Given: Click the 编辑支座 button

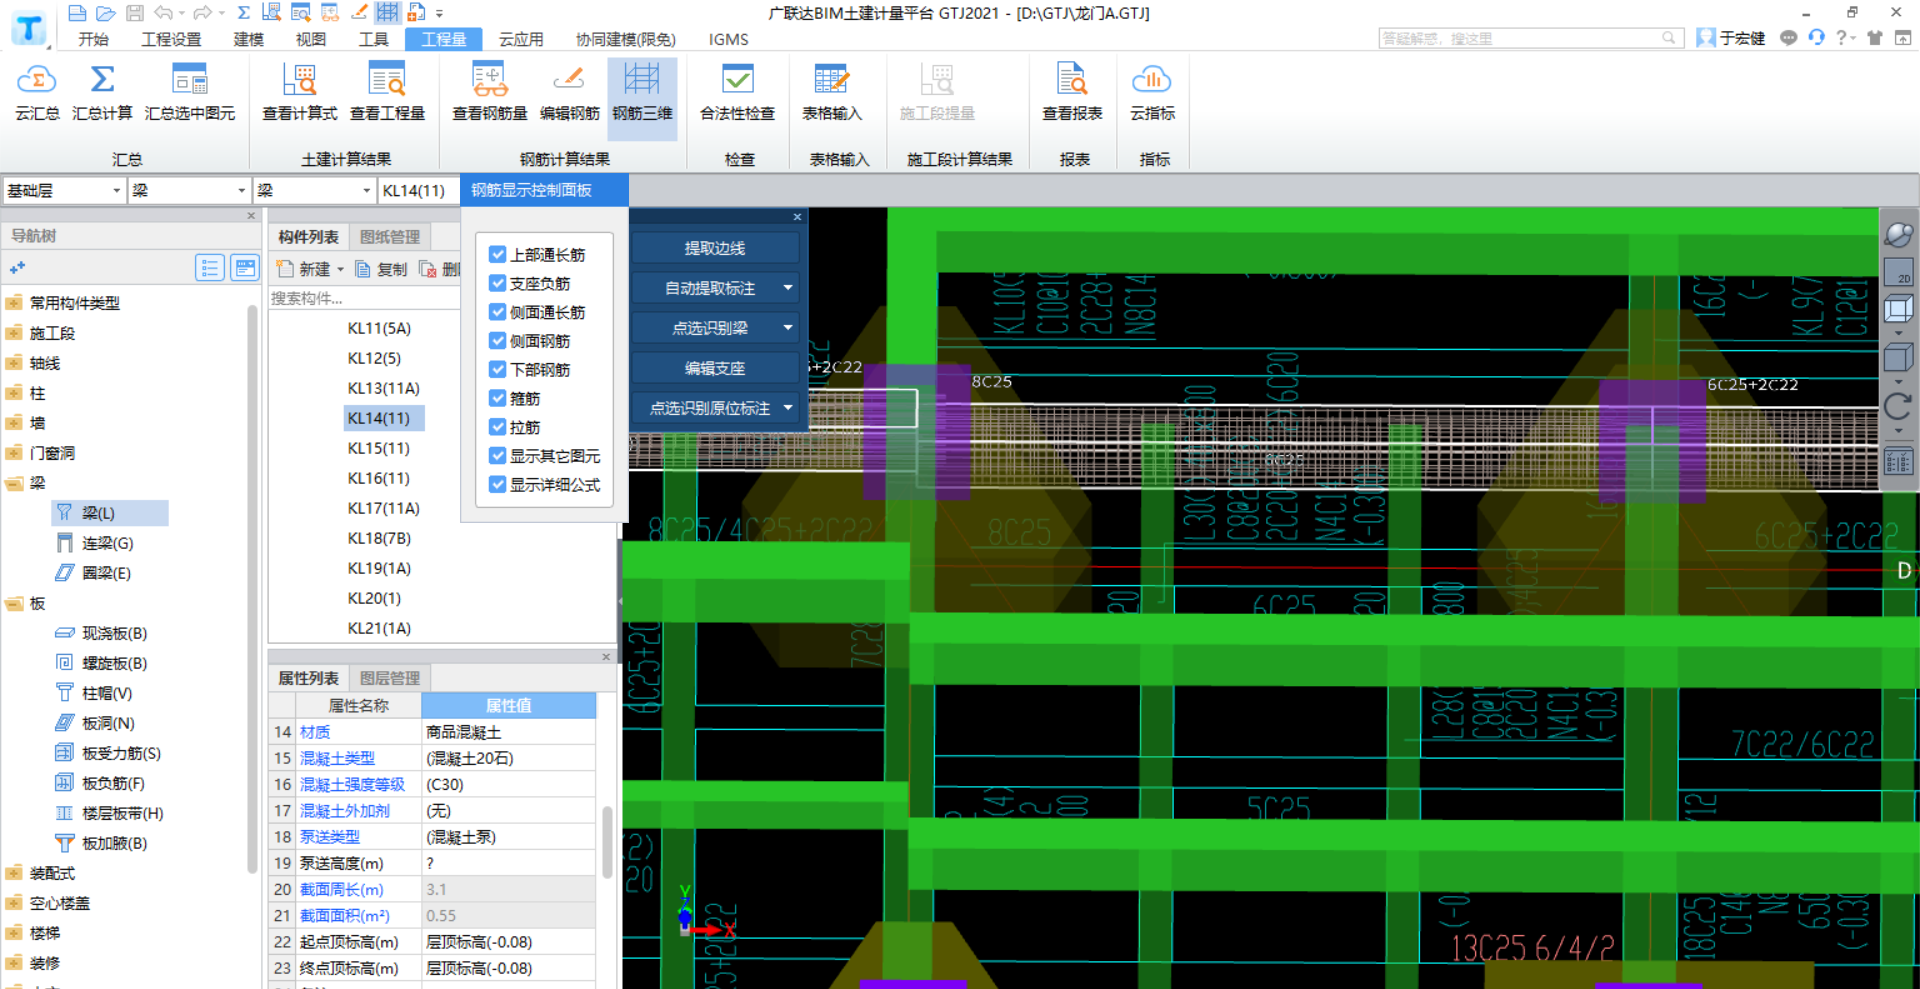Looking at the screenshot, I should point(715,368).
